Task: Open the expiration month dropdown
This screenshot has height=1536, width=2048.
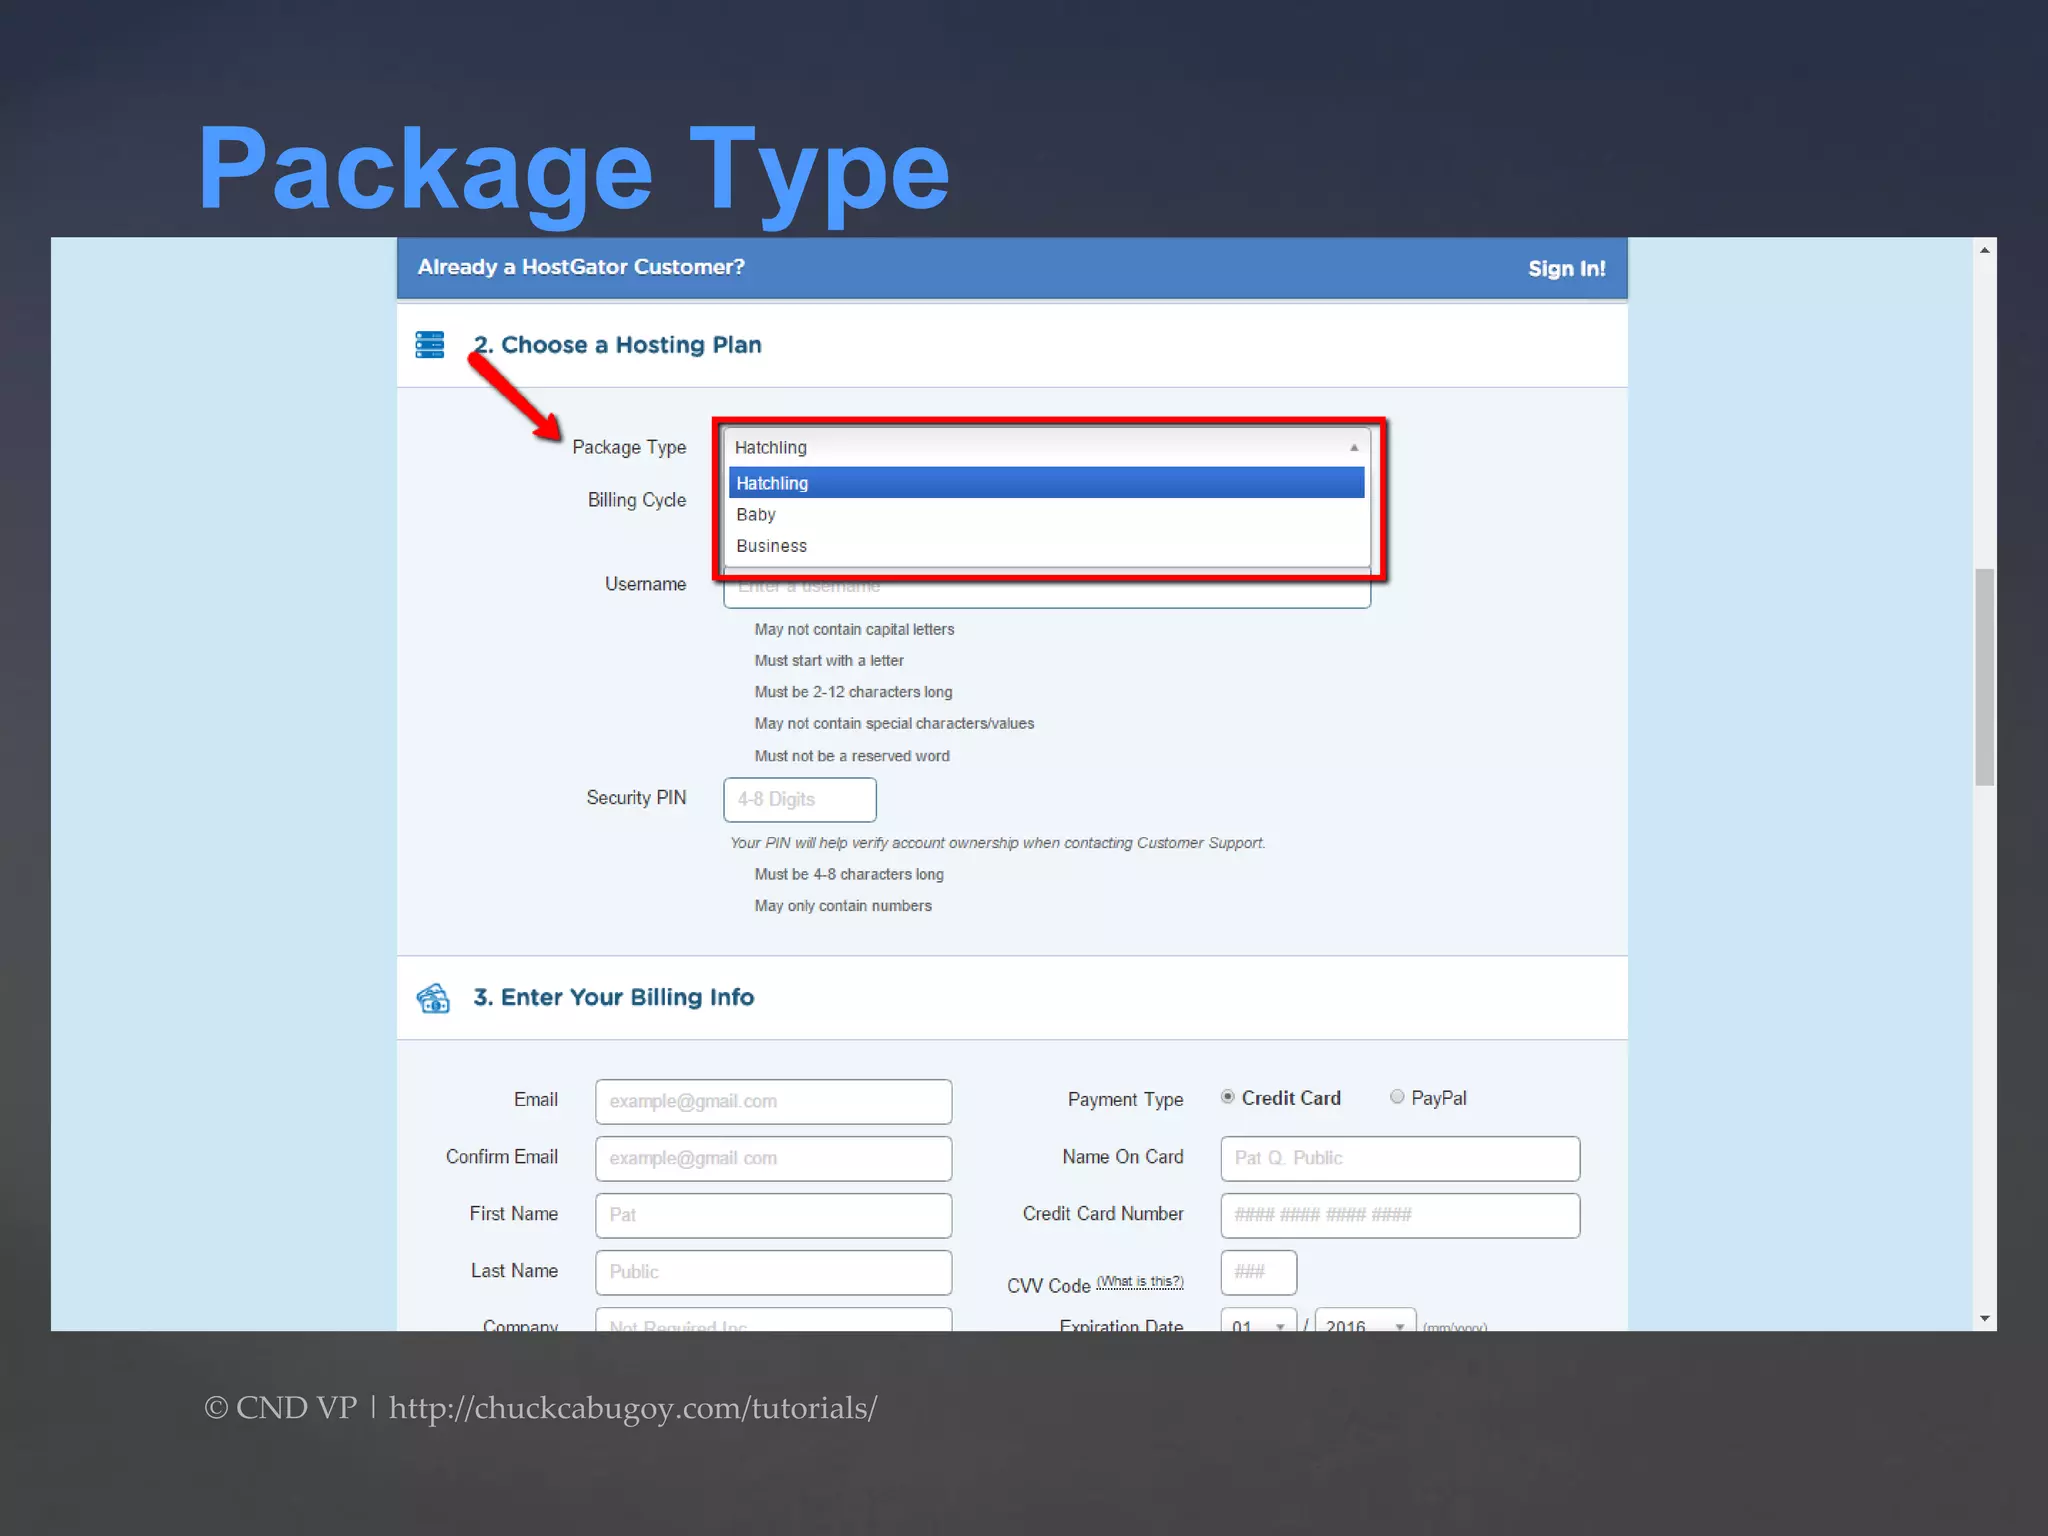Action: pos(1258,1320)
